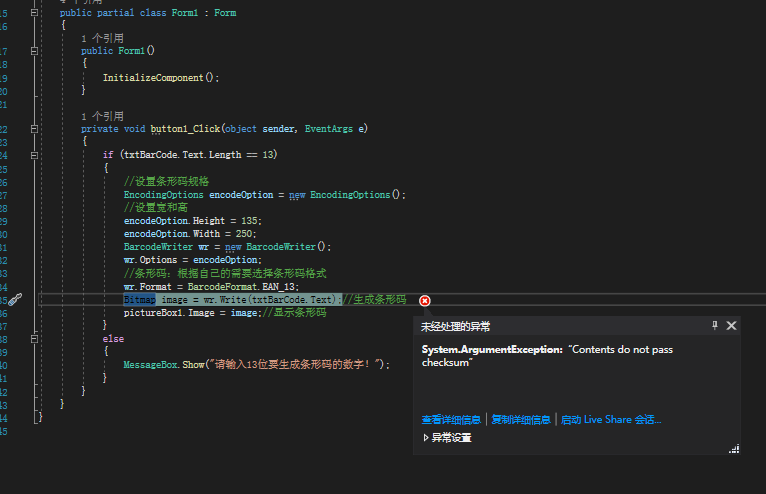
Task: Click the highlighted Bitmap keyword
Action: tap(140, 300)
